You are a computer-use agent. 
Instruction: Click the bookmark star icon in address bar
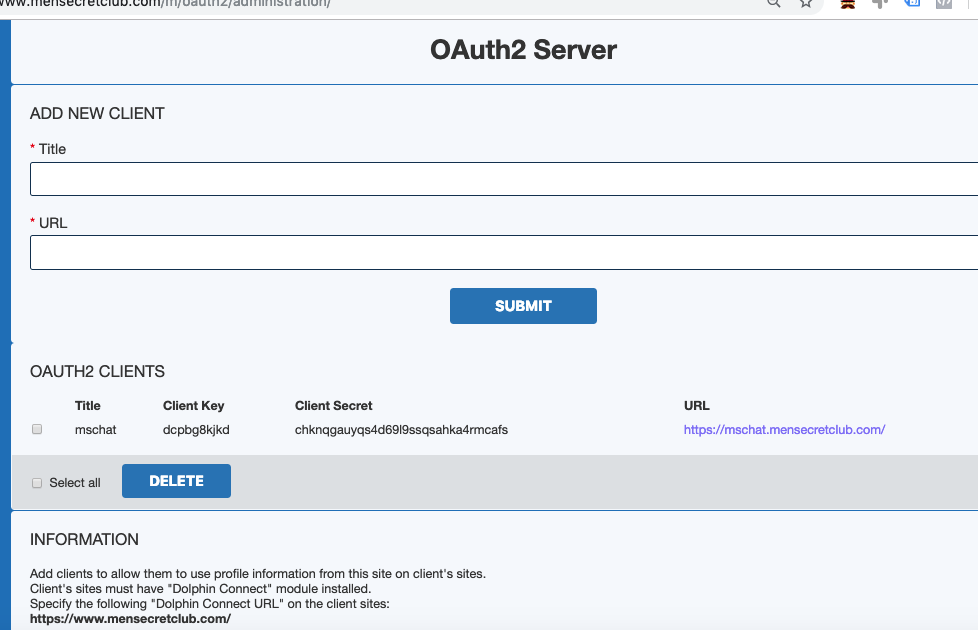point(806,3)
